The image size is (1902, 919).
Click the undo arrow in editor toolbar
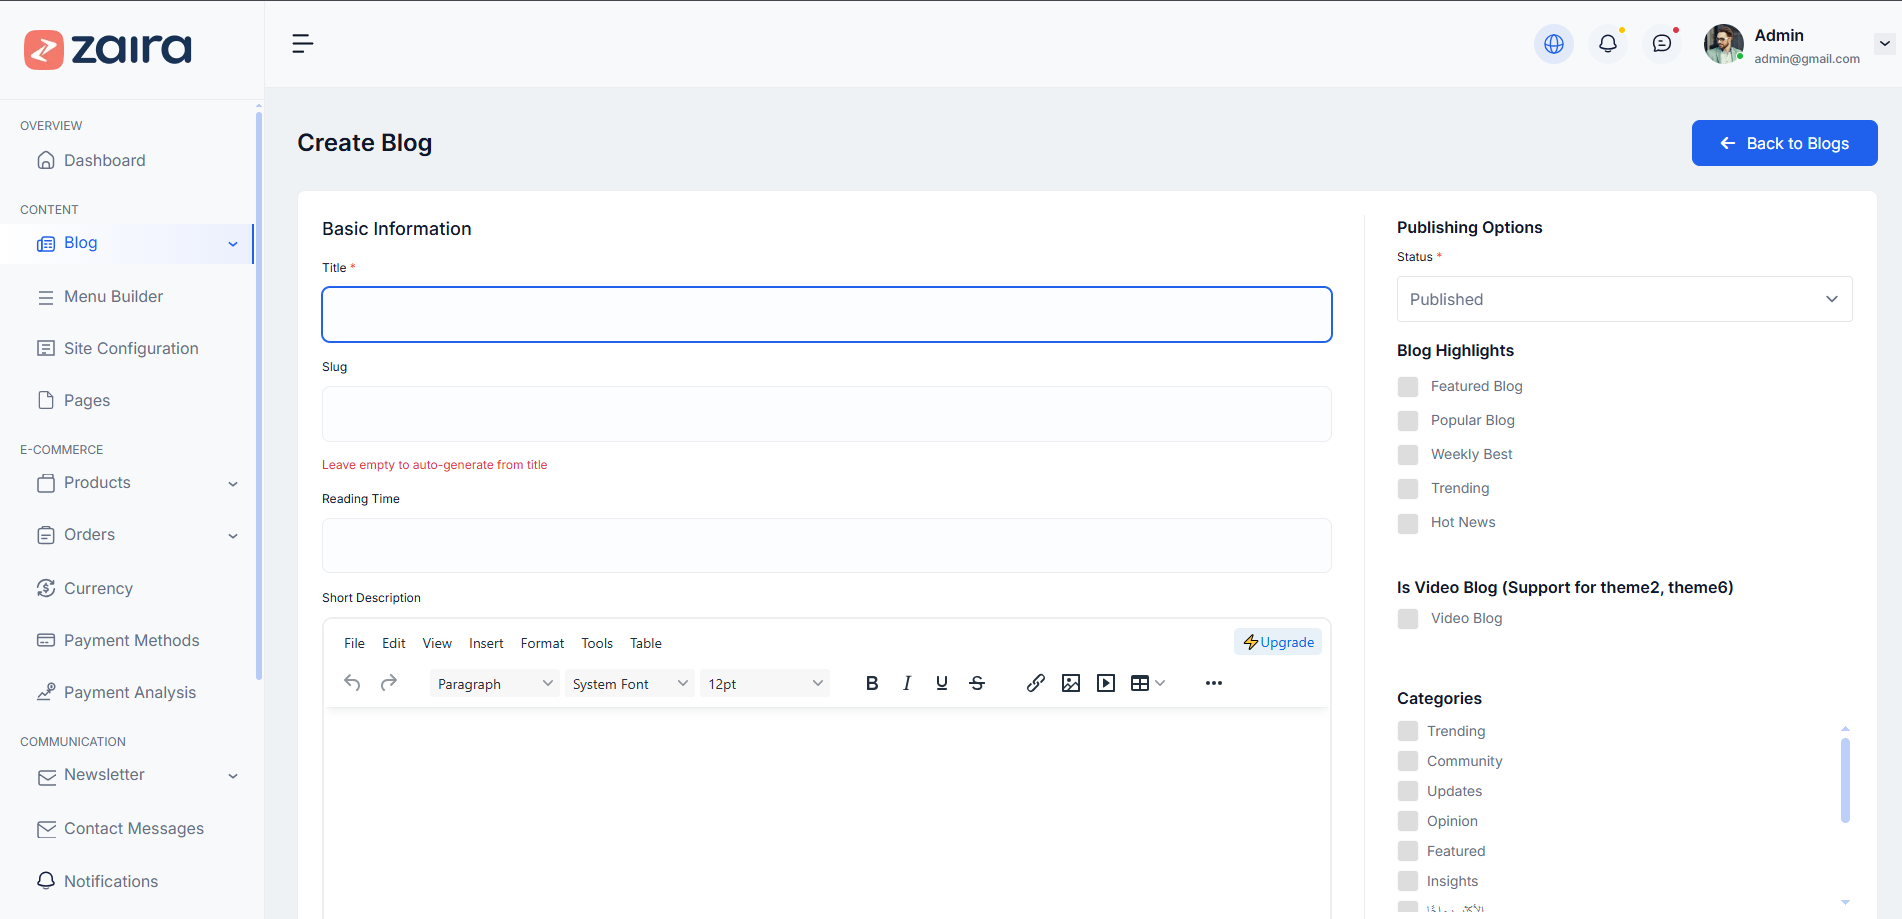point(352,683)
